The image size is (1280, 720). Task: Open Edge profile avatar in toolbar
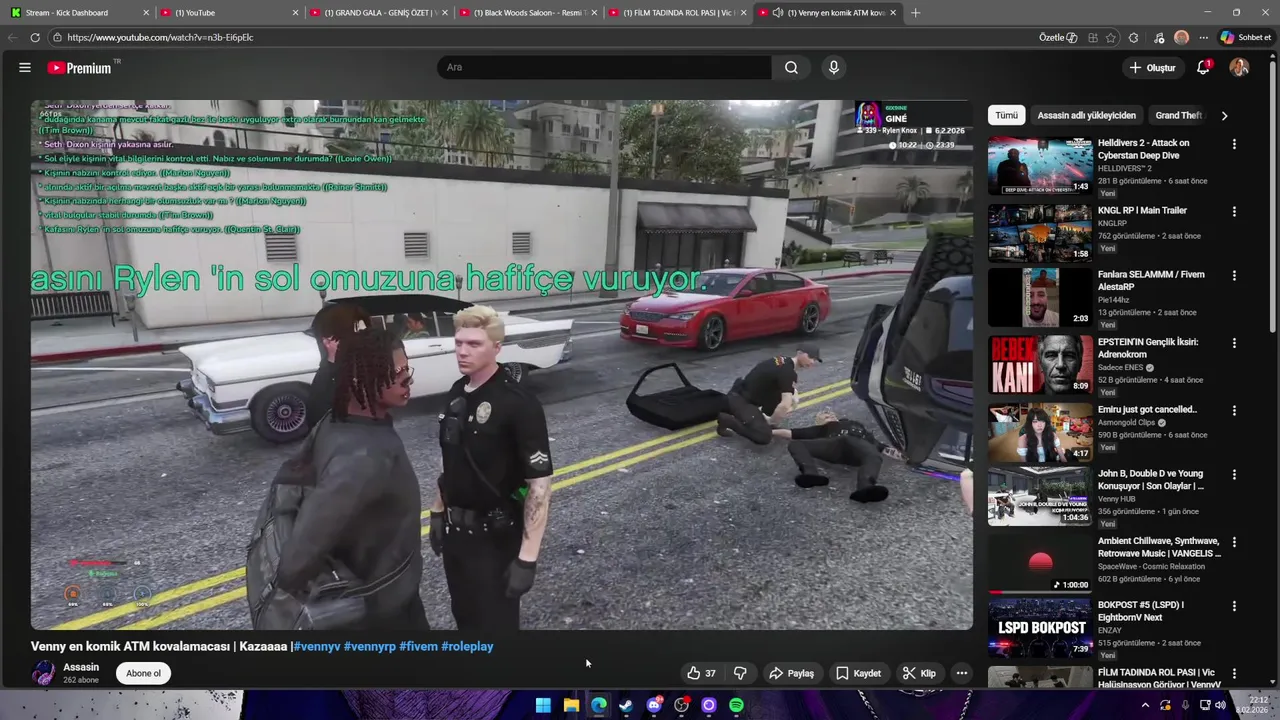1181,37
